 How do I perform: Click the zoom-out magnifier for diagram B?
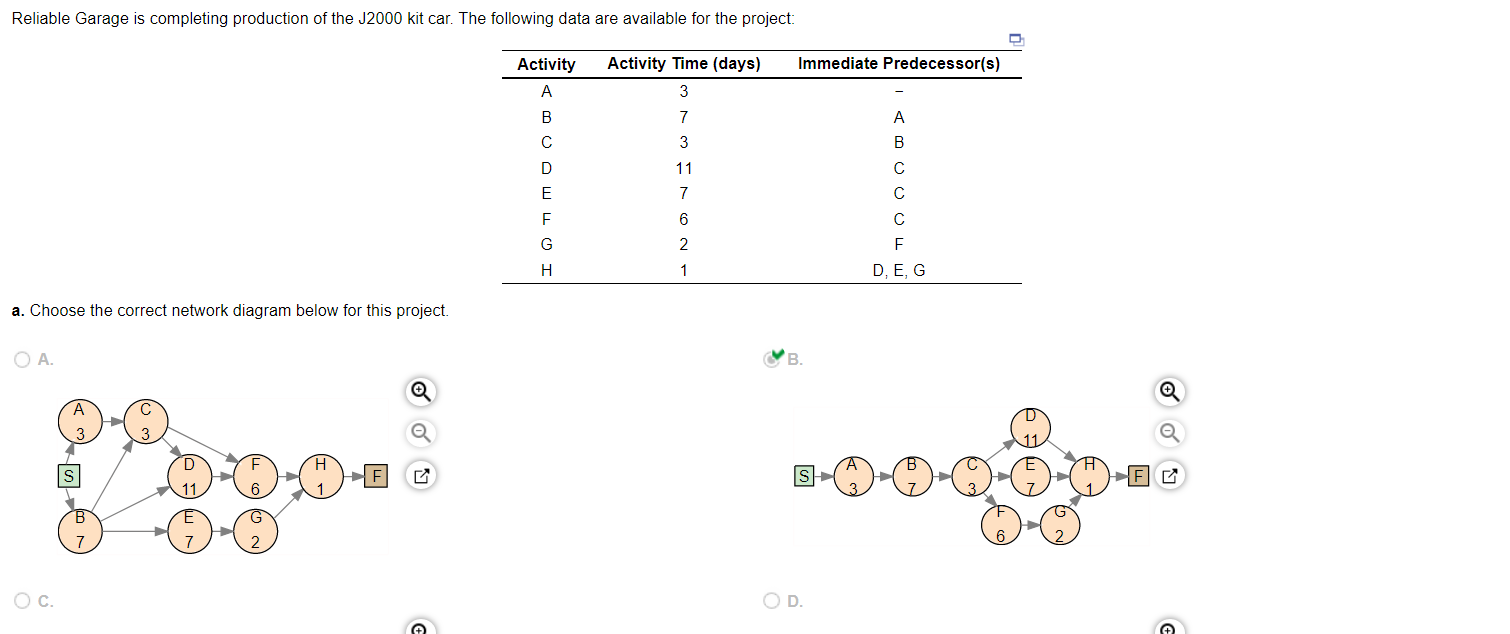[x=1169, y=432]
